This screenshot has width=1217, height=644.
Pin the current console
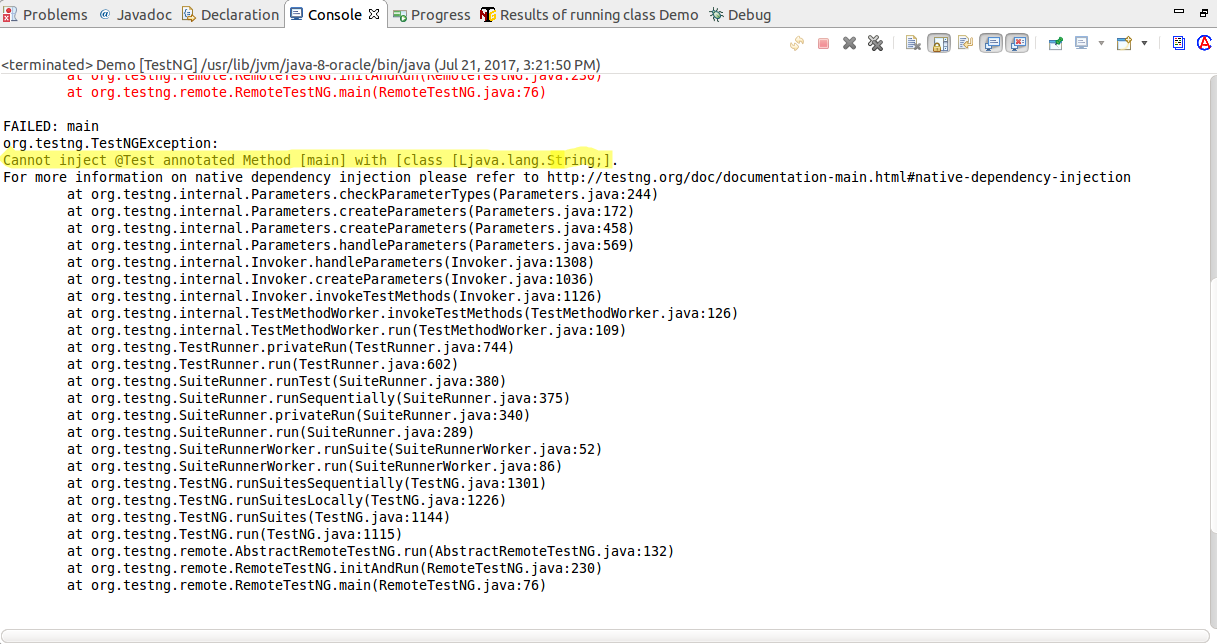tap(1055, 43)
